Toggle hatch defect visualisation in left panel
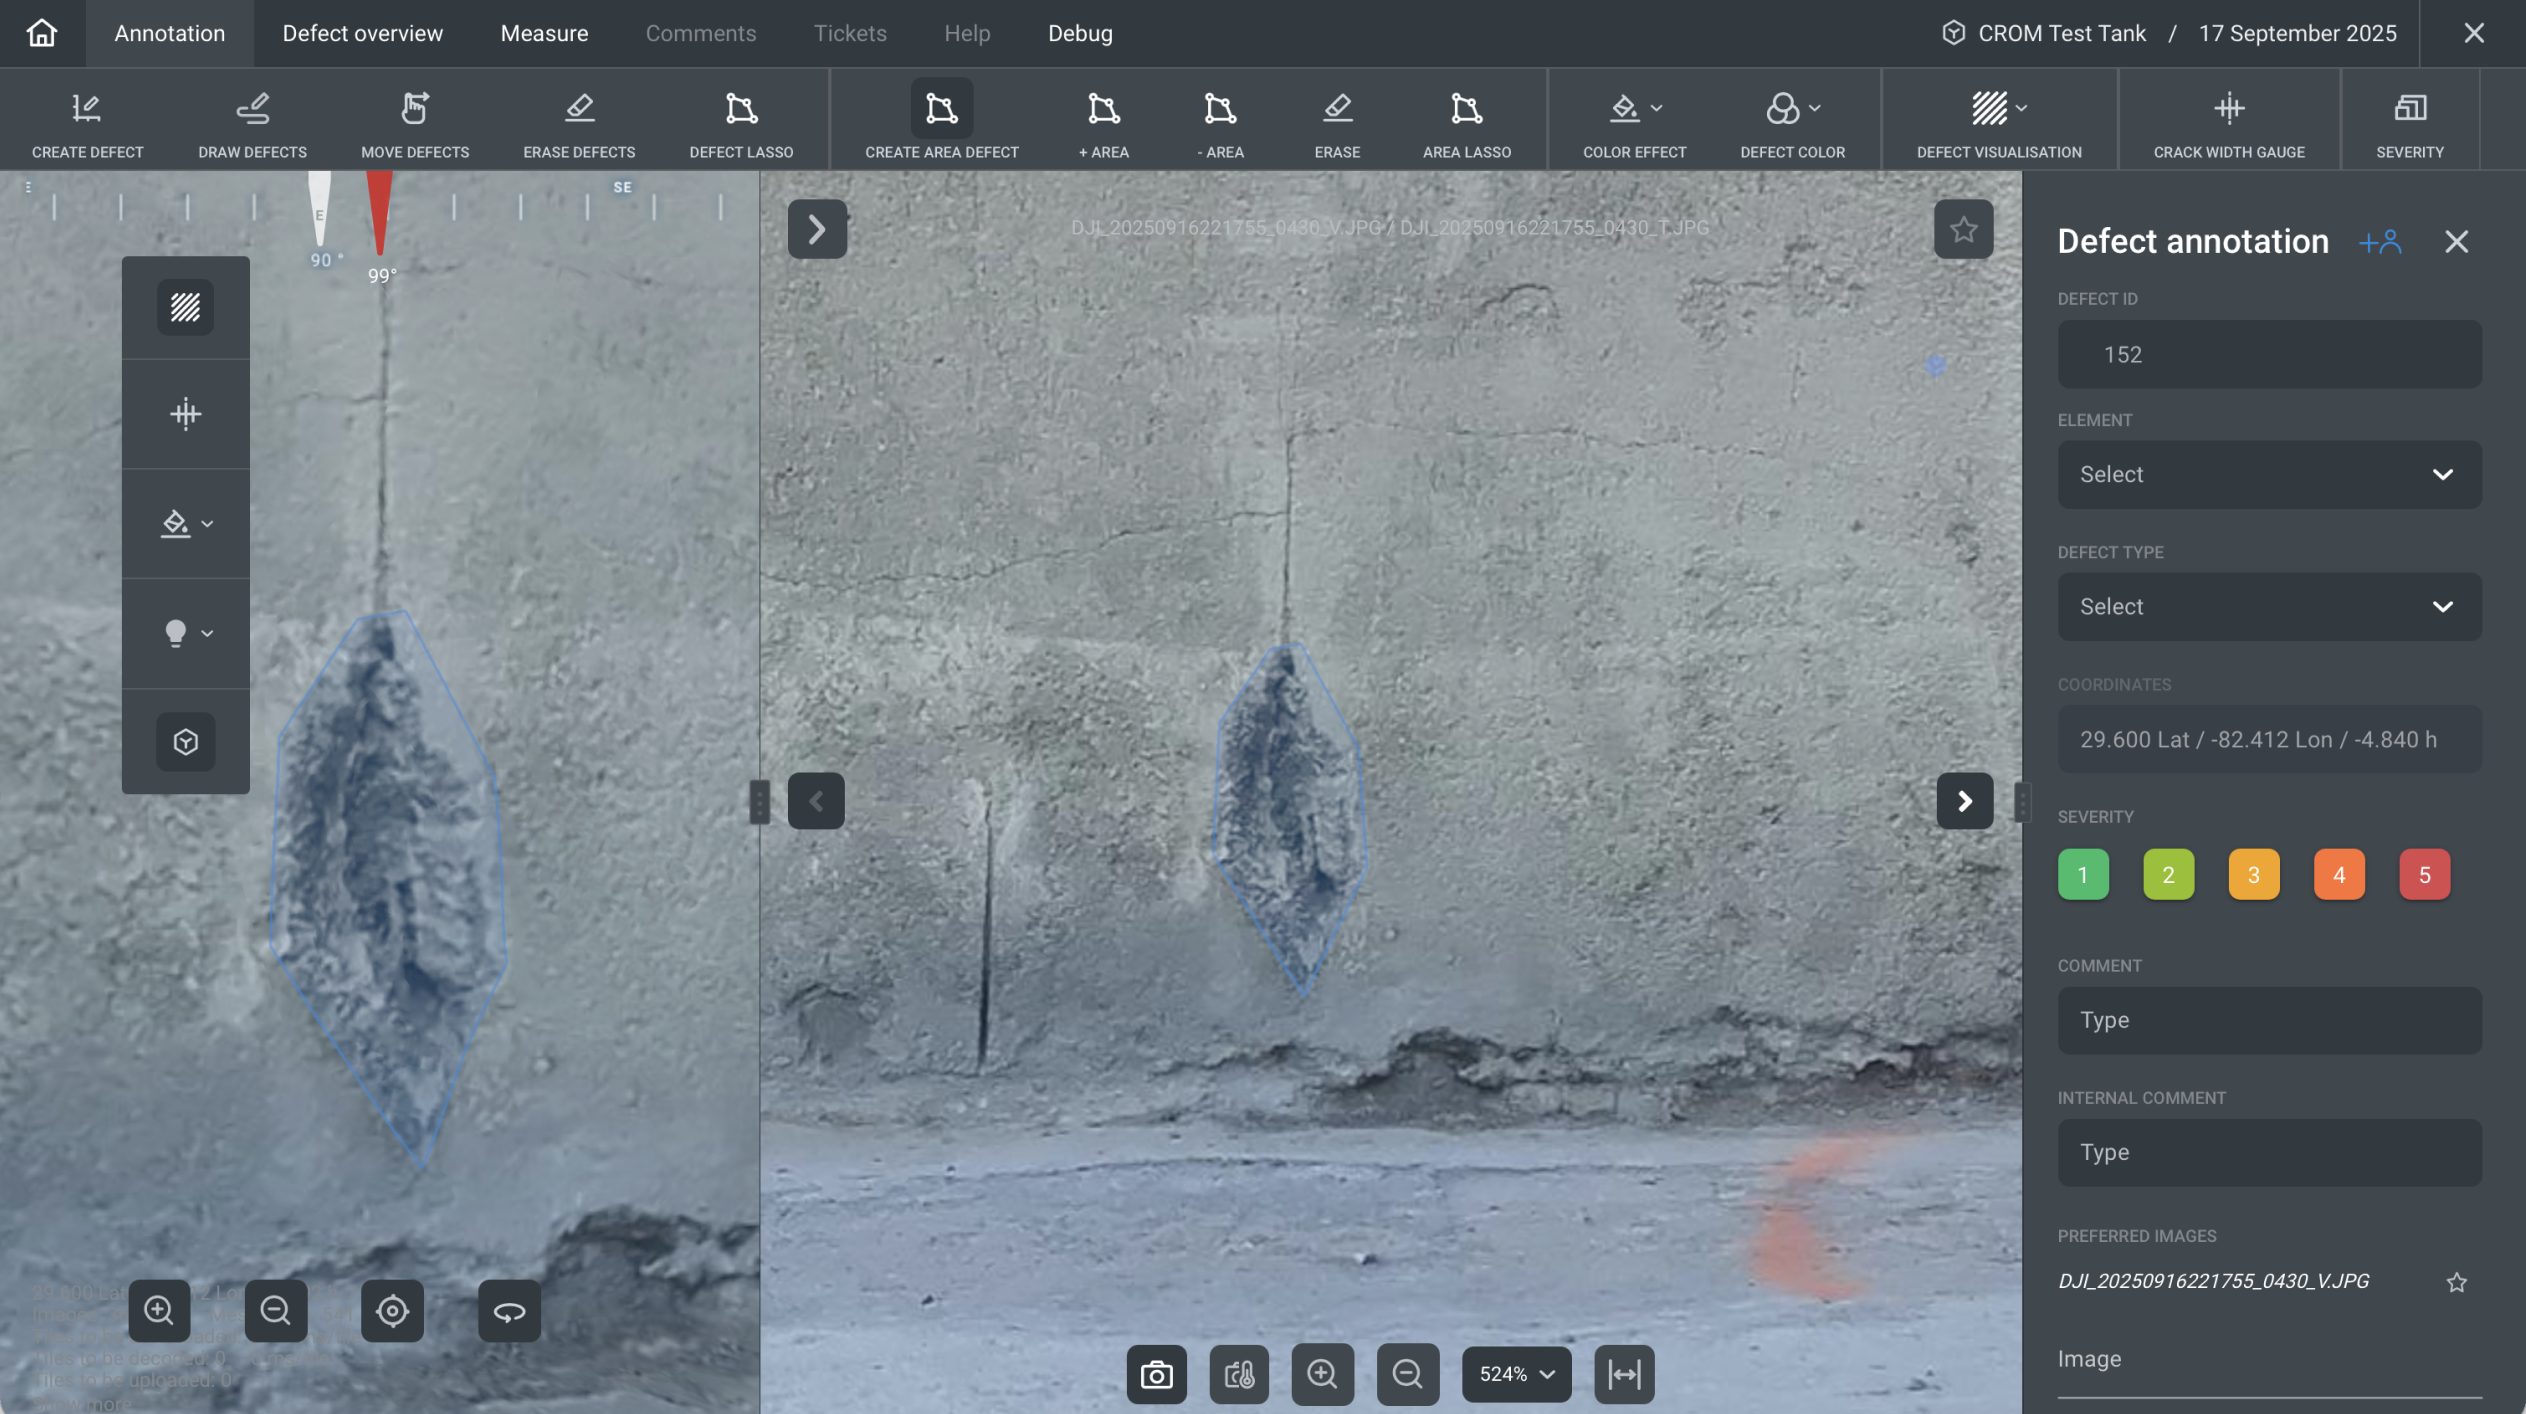The height and width of the screenshot is (1414, 2526). [185, 307]
